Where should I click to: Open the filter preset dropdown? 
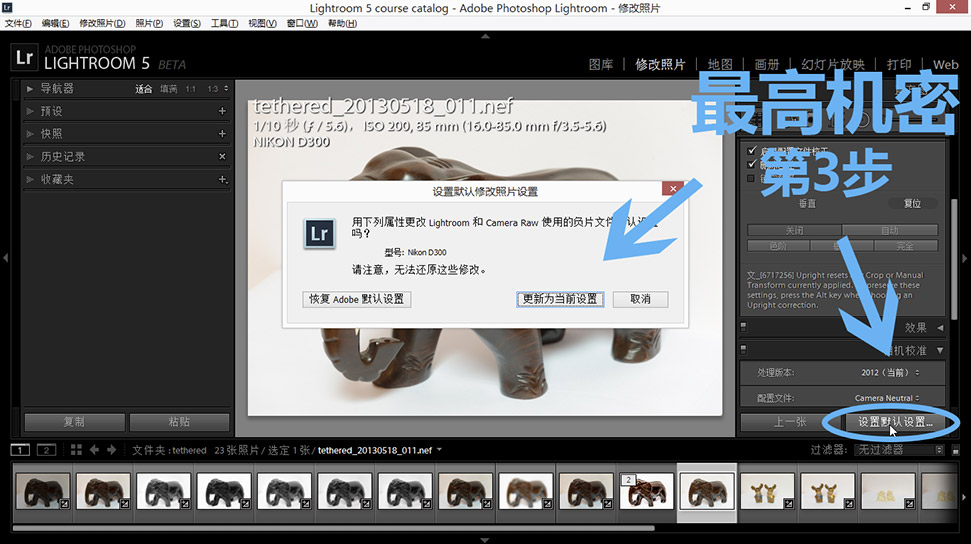tap(899, 450)
